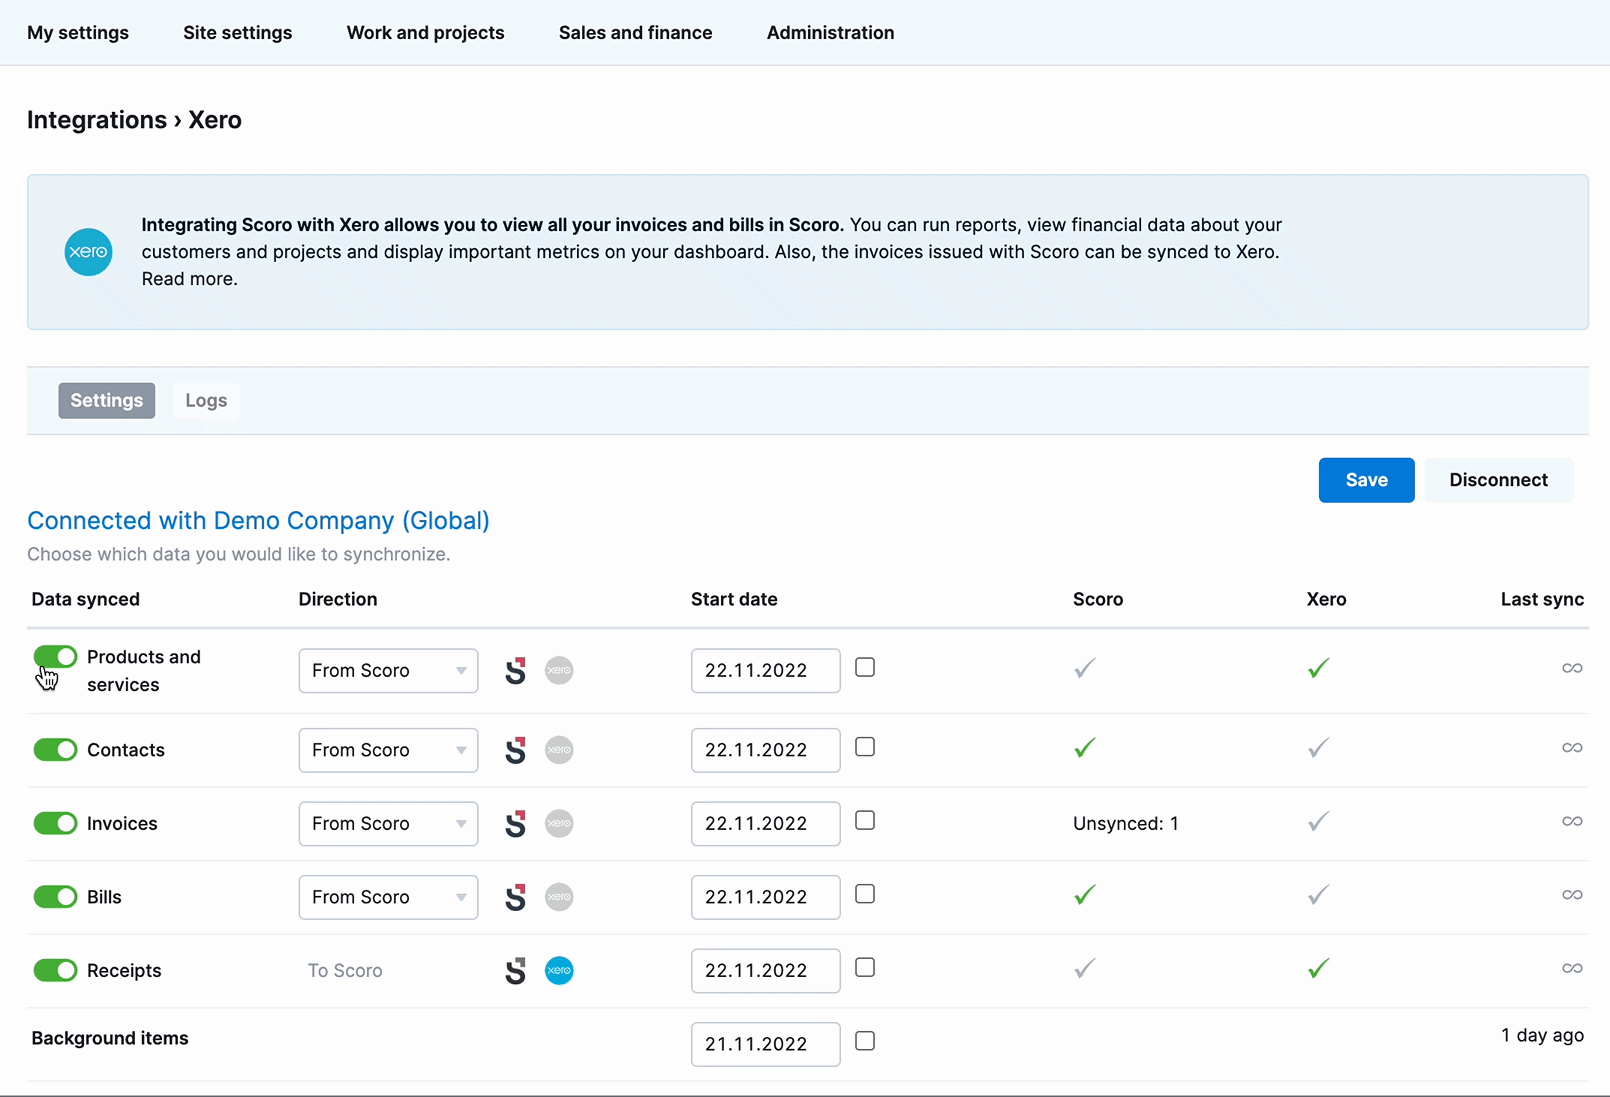Open Administration menu
The image size is (1610, 1097).
click(x=830, y=33)
